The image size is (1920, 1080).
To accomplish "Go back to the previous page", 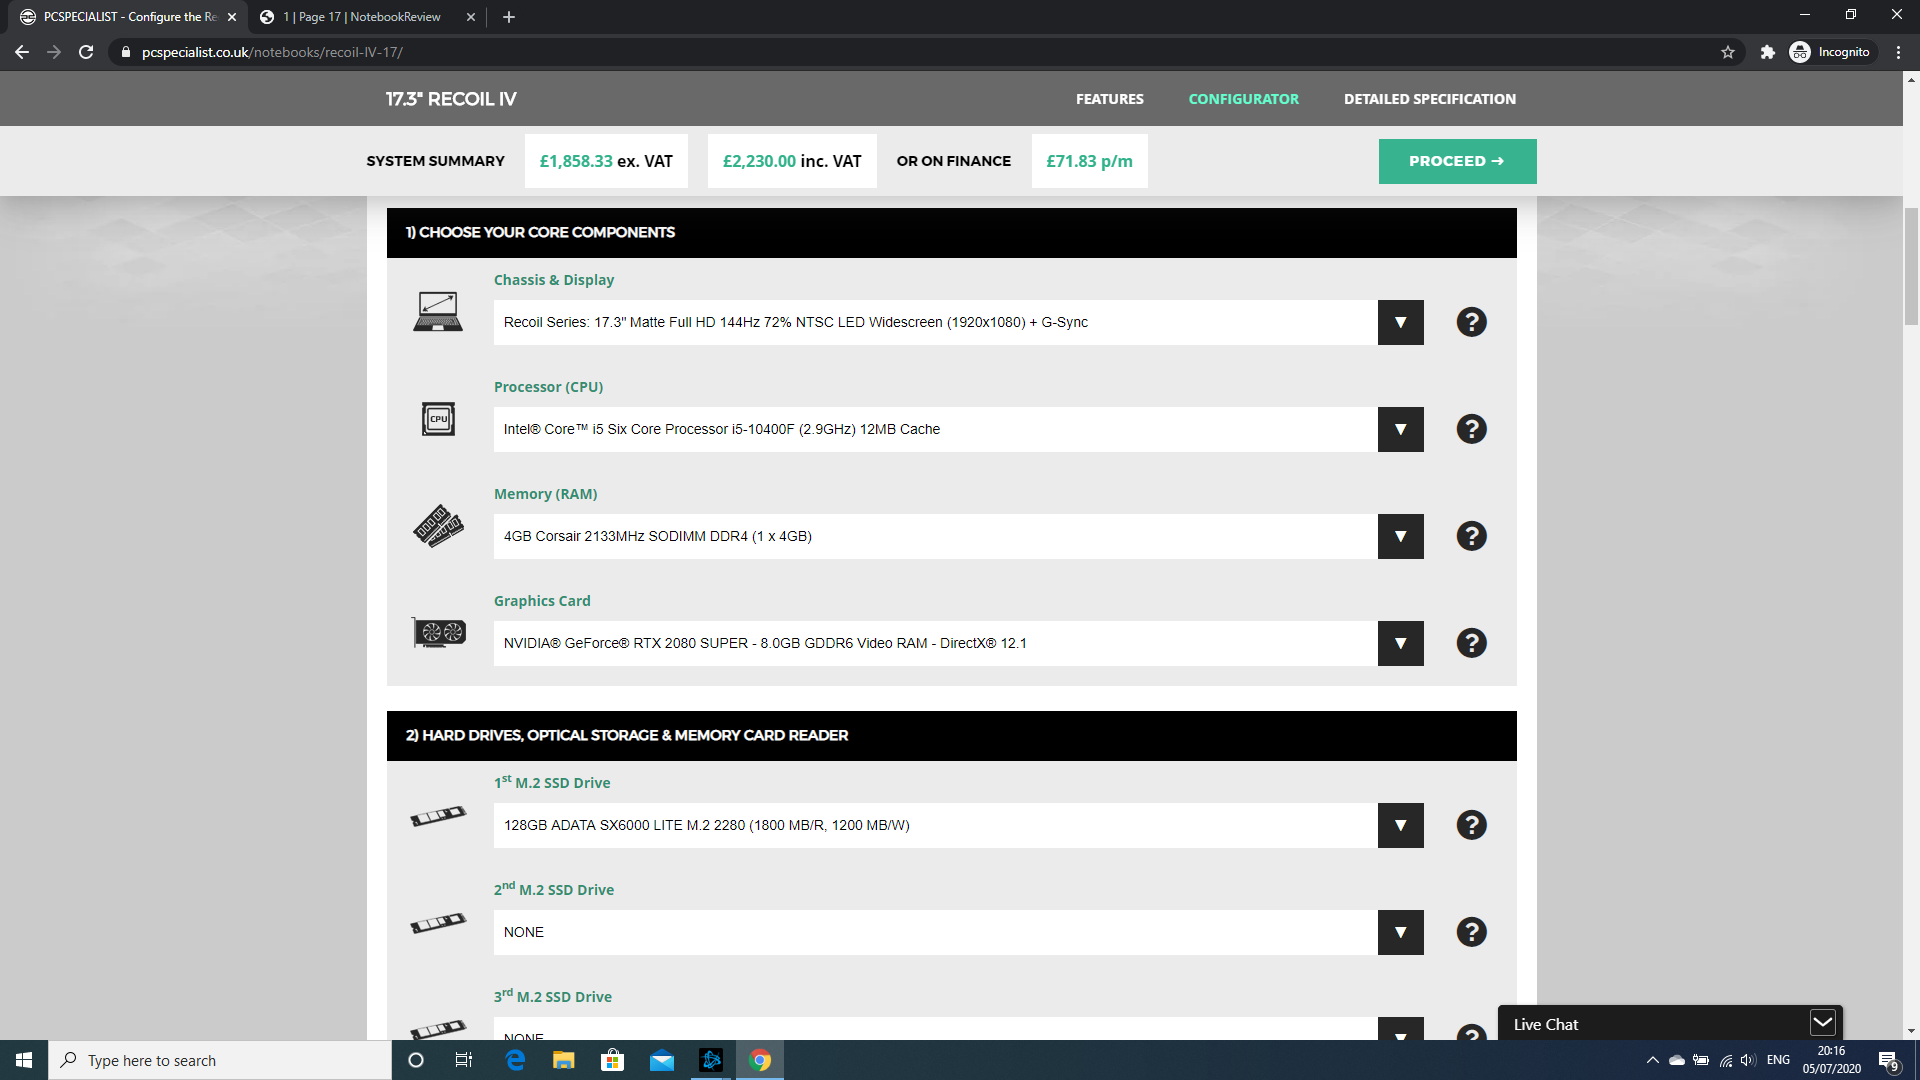I will [x=22, y=52].
